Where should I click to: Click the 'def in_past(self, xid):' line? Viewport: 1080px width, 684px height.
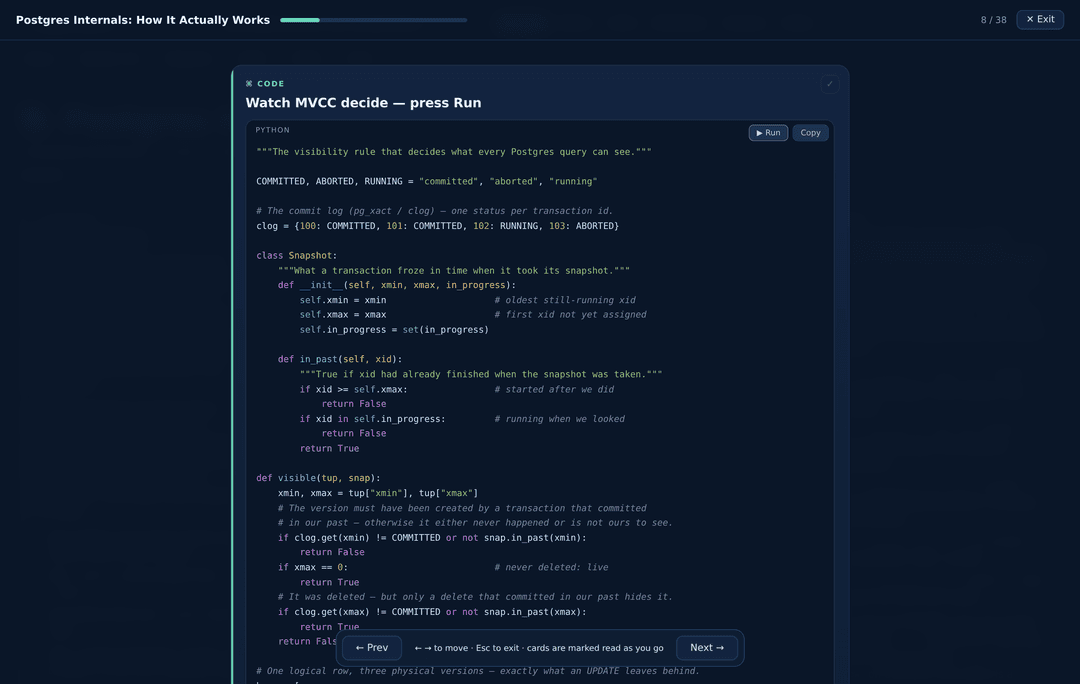340,359
